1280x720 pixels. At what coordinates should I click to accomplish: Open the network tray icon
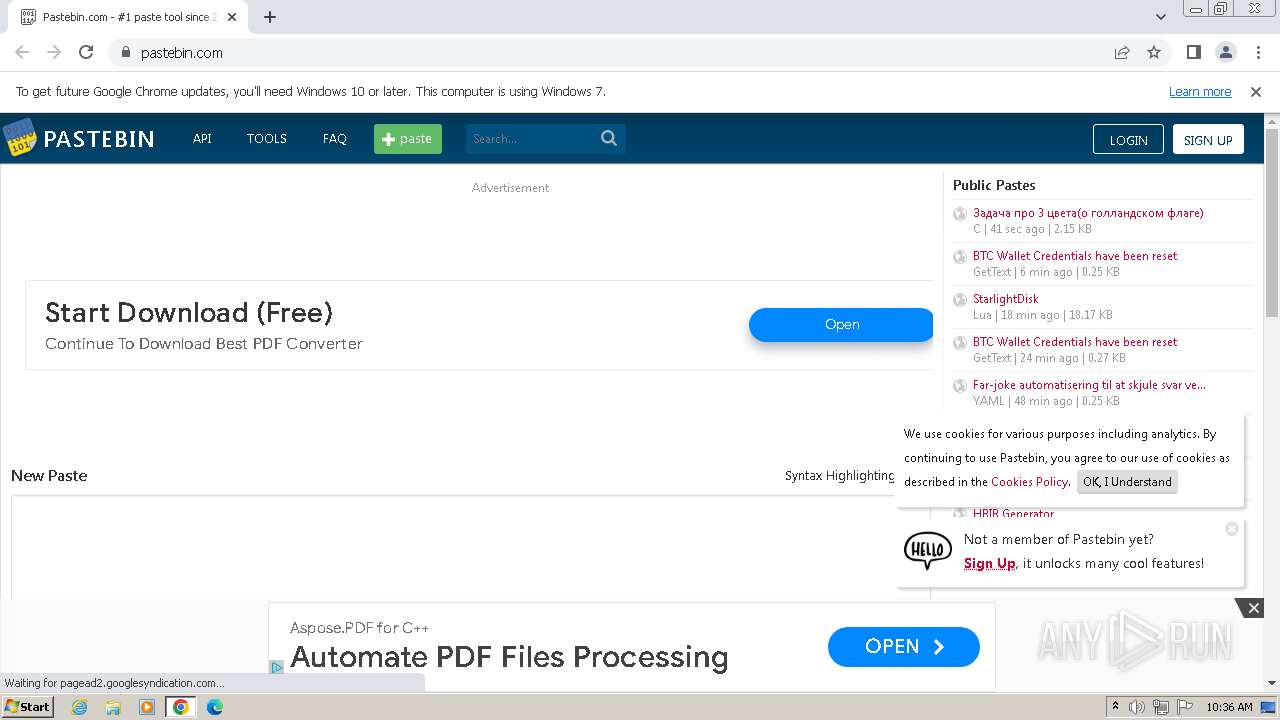1161,707
